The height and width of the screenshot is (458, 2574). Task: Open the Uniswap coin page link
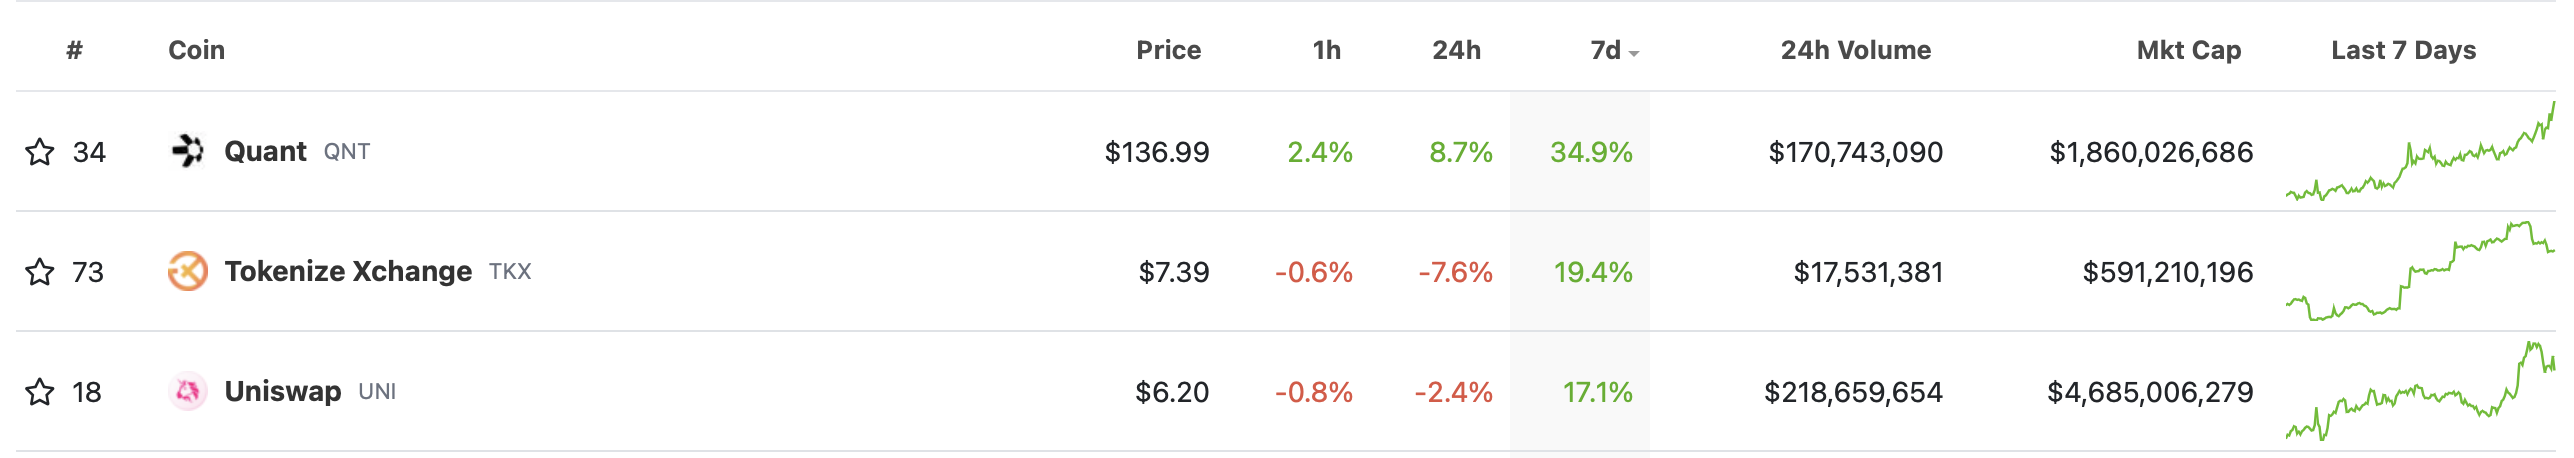pos(283,391)
